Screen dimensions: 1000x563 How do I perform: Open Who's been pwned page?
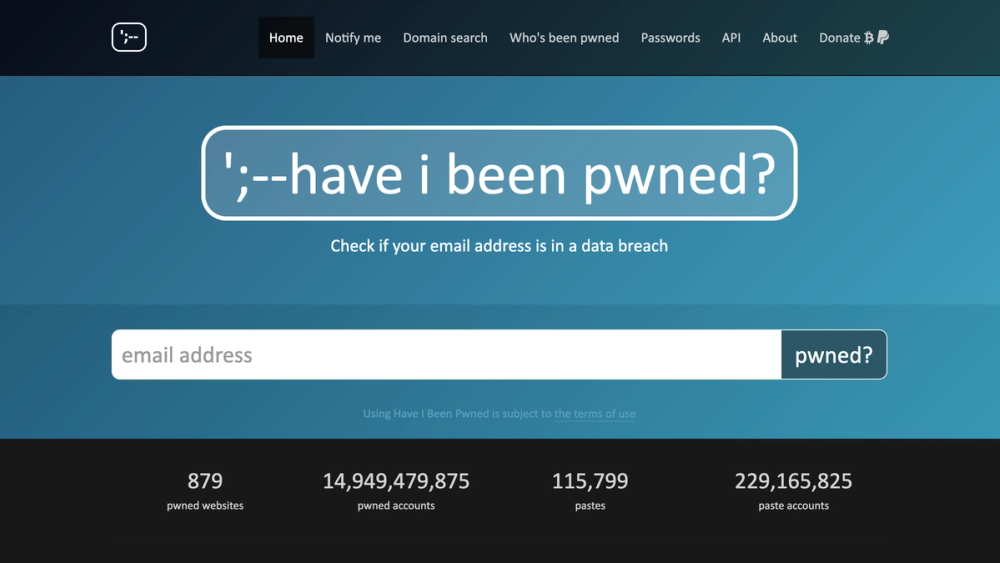pos(564,38)
